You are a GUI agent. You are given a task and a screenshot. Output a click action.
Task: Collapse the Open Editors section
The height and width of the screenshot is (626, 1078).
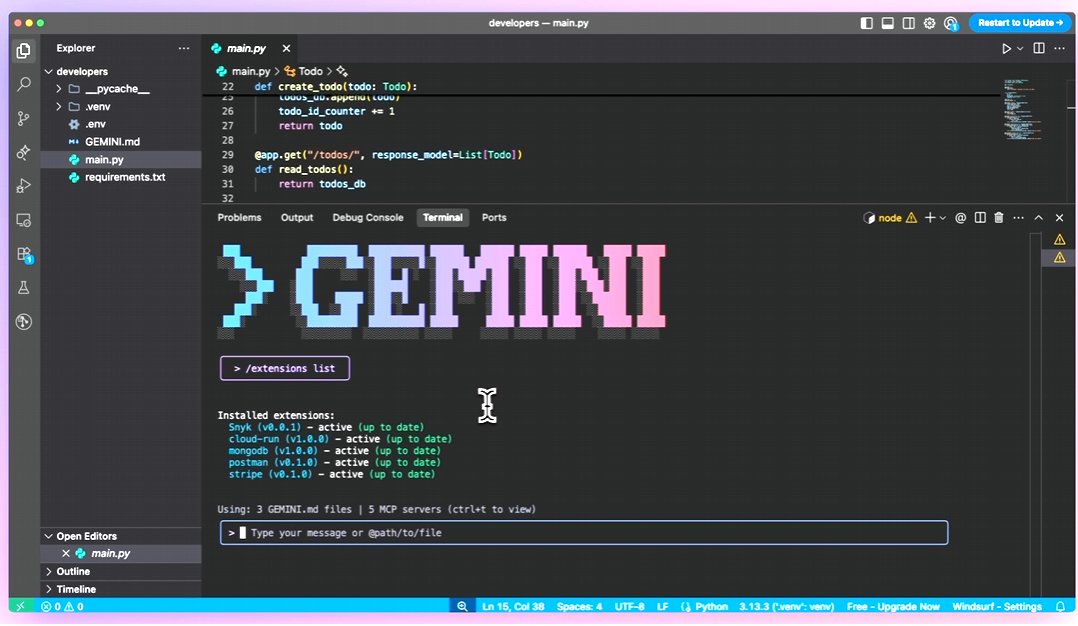tap(121, 537)
